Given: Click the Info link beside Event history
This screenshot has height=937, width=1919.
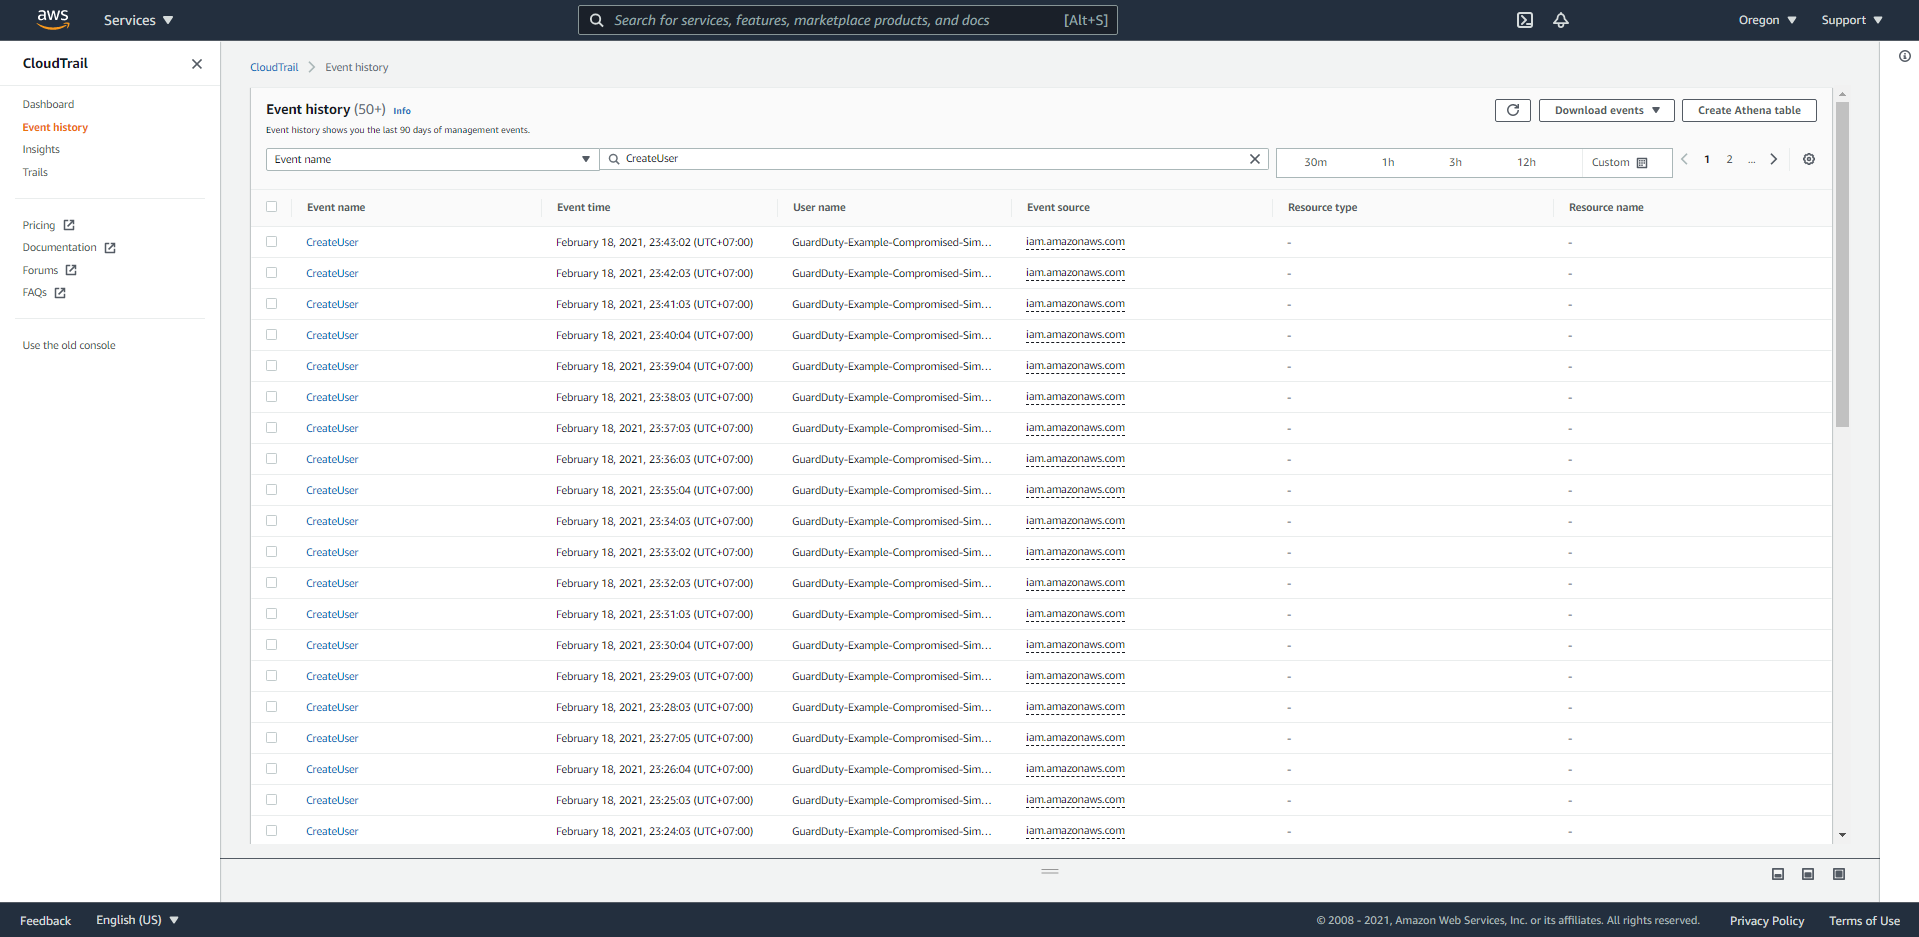Looking at the screenshot, I should [x=402, y=111].
